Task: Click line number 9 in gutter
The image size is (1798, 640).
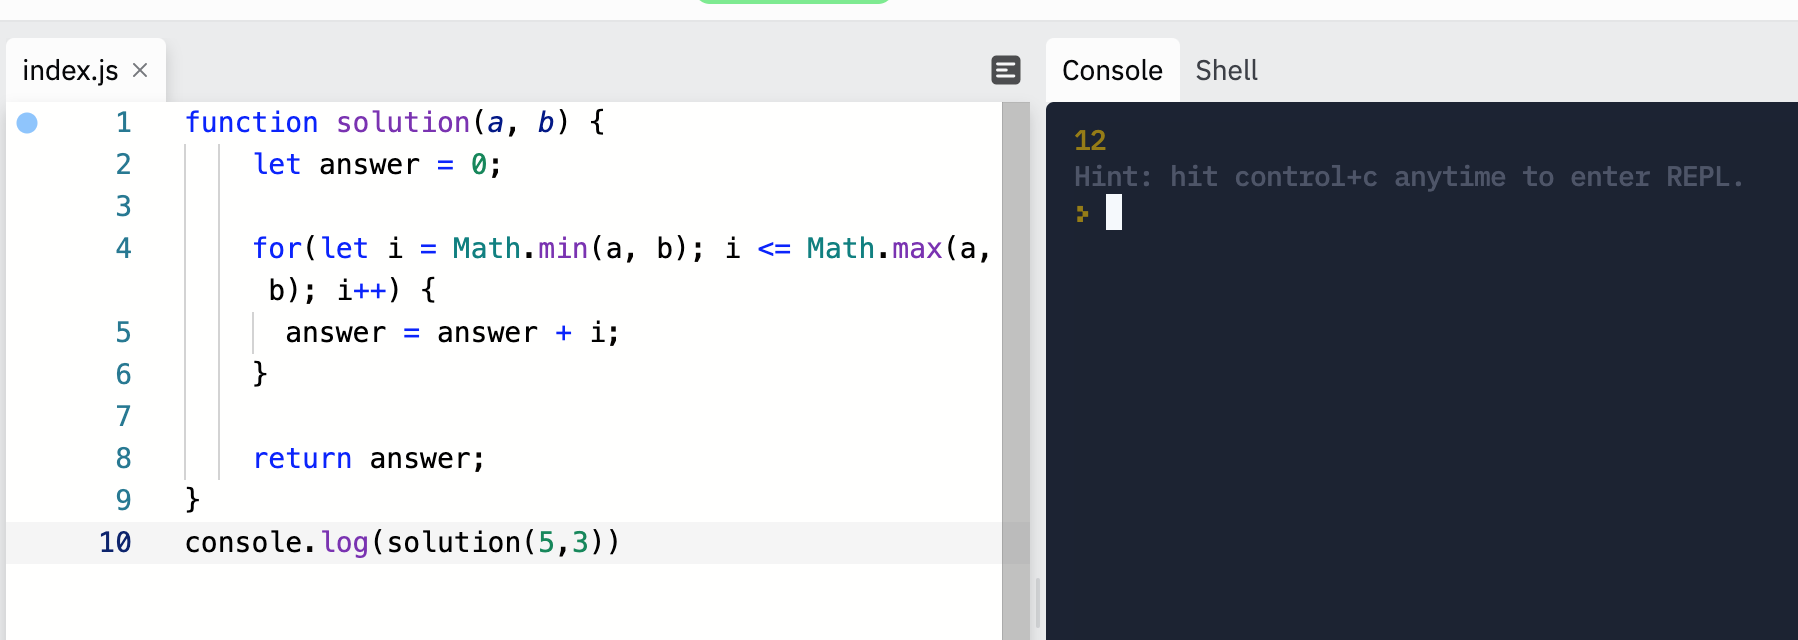Action: pyautogui.click(x=123, y=500)
